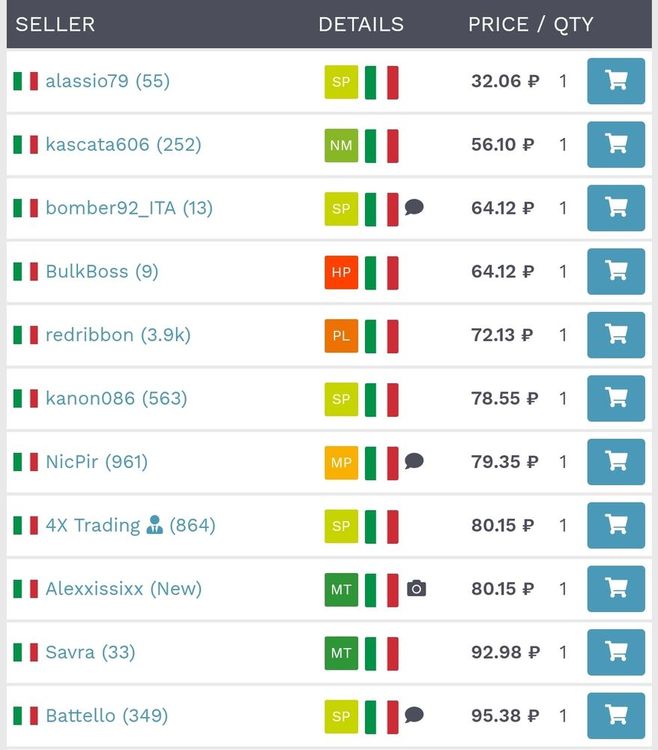Add BulkBoss HP card to cart
Screen dimensions: 658x750
pos(615,271)
